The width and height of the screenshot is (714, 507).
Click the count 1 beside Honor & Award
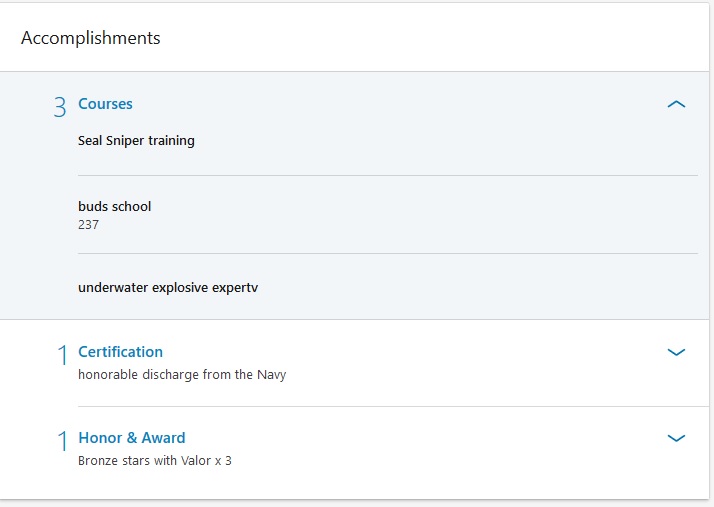(x=62, y=441)
